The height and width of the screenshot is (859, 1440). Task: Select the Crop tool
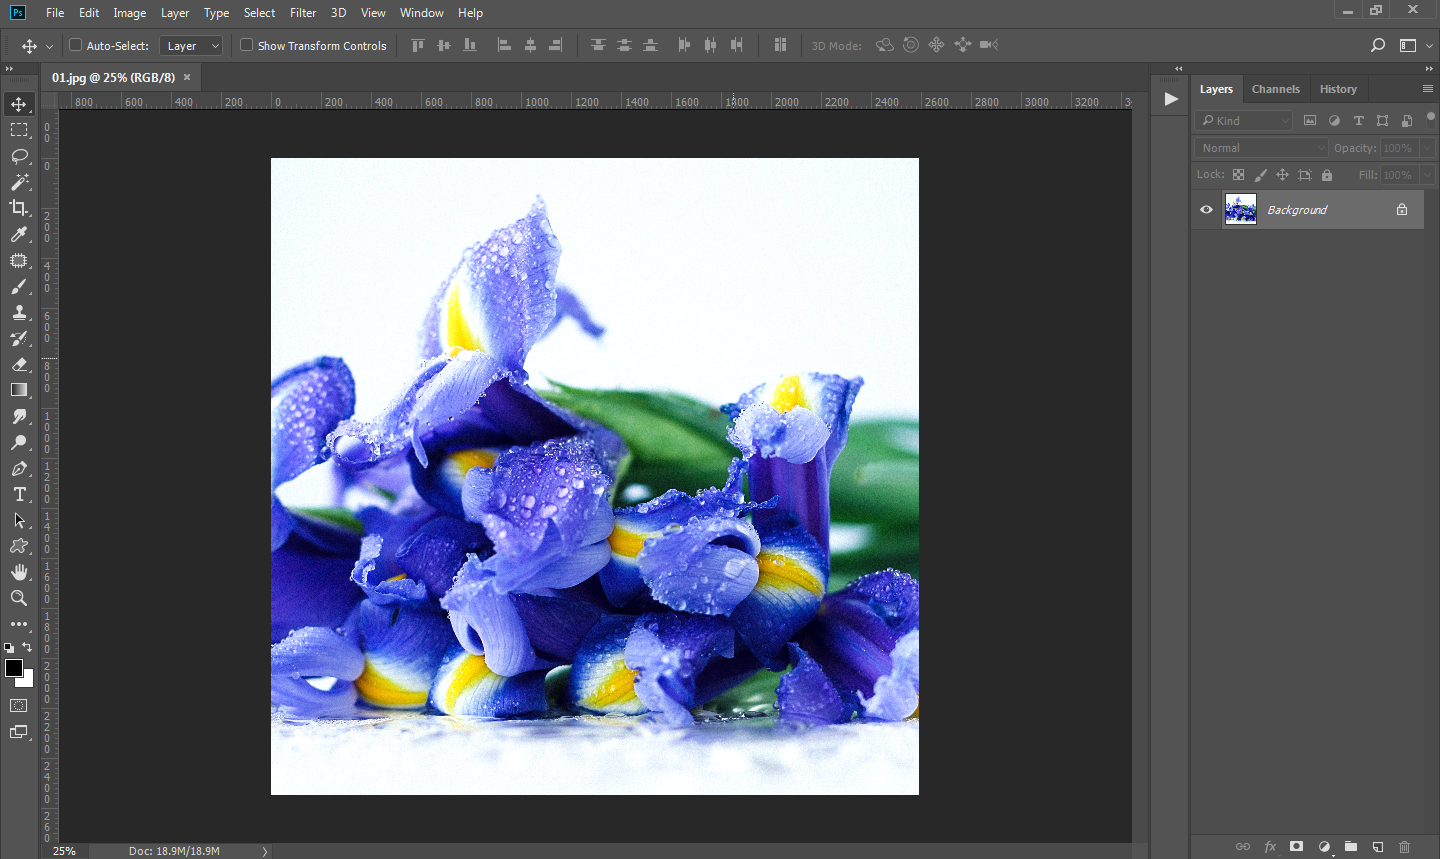point(19,208)
